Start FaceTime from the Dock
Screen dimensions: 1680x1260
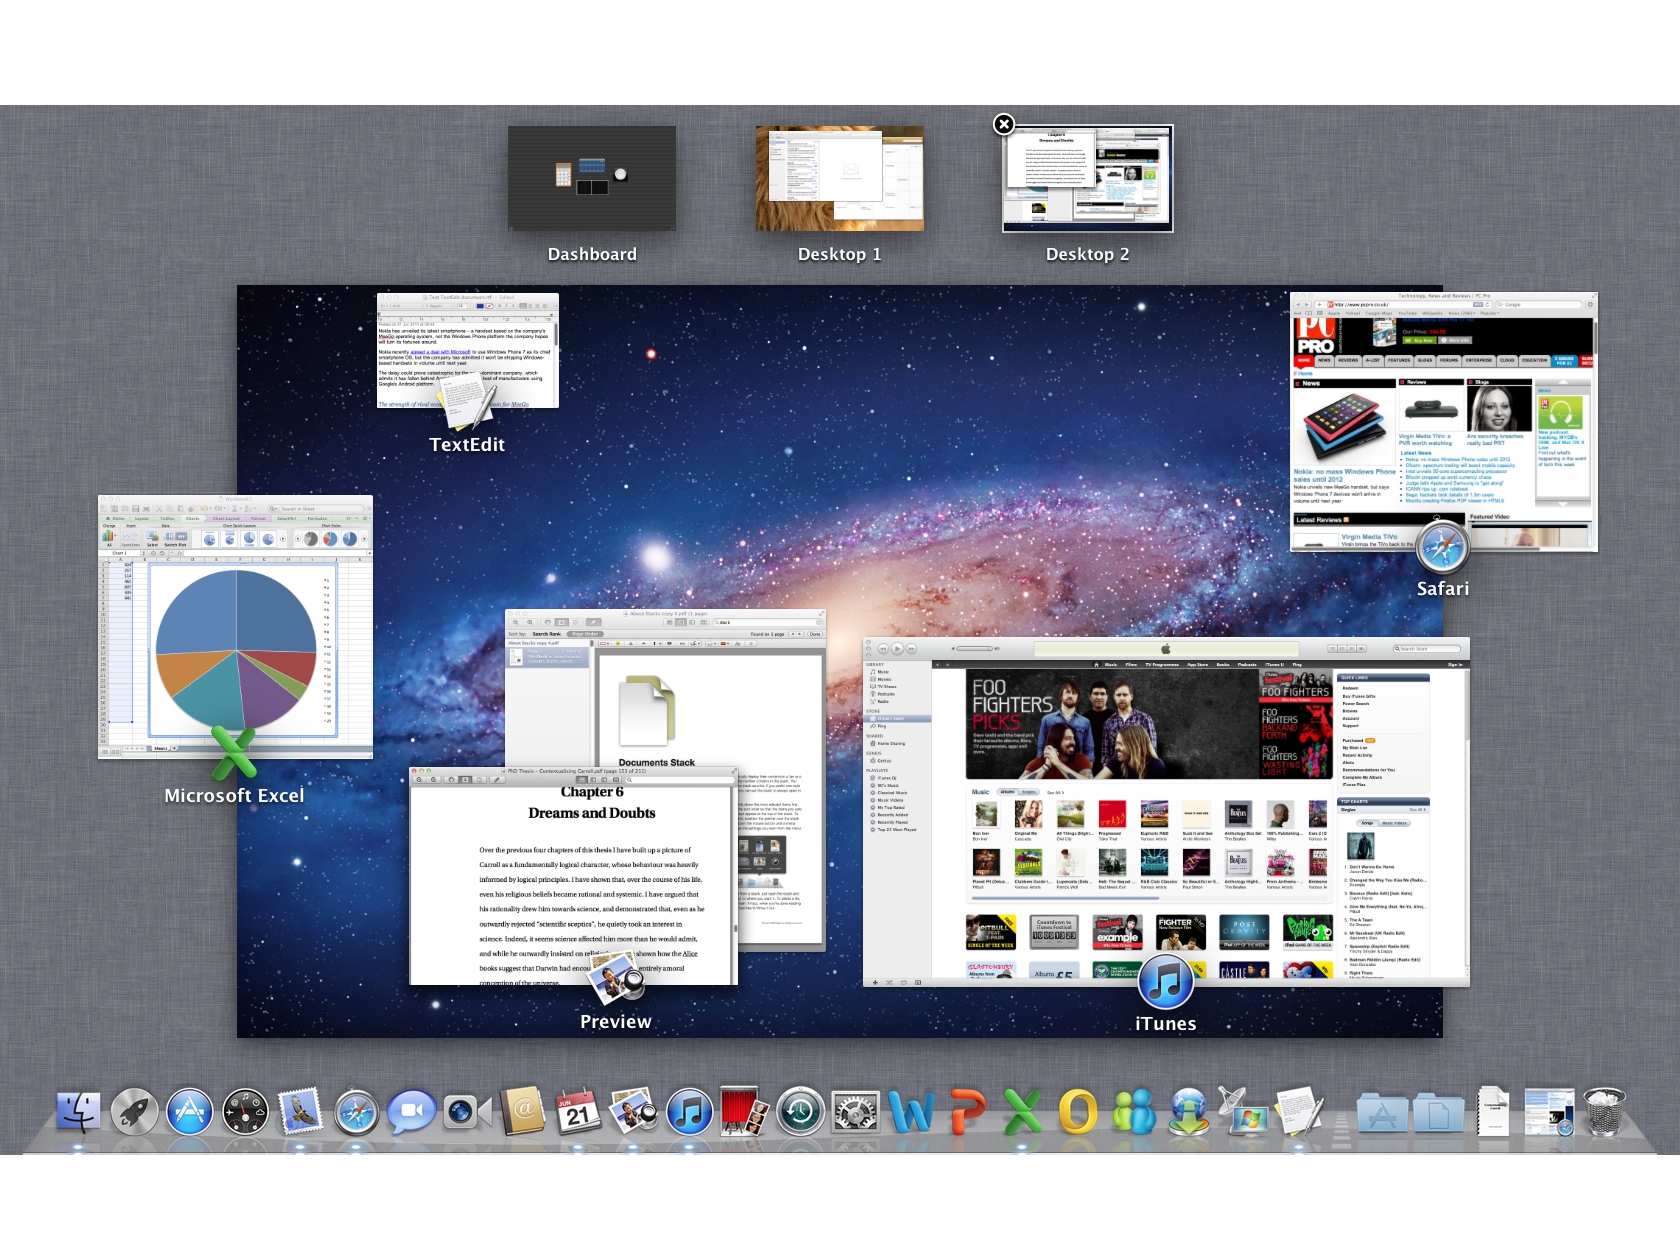pyautogui.click(x=467, y=1112)
